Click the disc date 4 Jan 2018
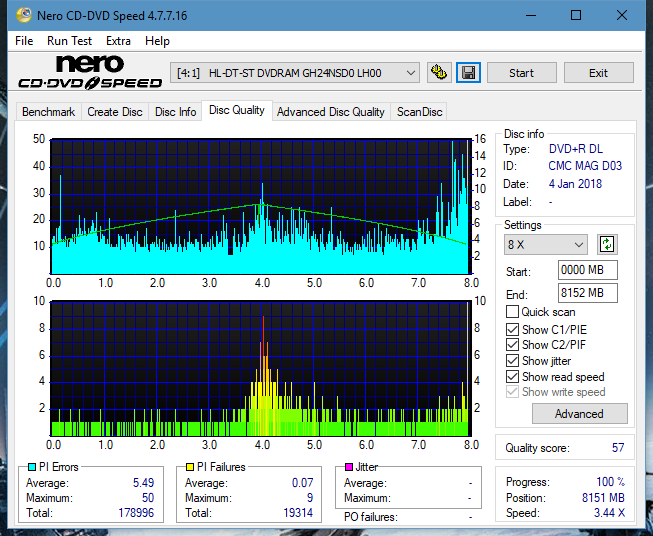This screenshot has height=536, width=653. pyautogui.click(x=575, y=184)
